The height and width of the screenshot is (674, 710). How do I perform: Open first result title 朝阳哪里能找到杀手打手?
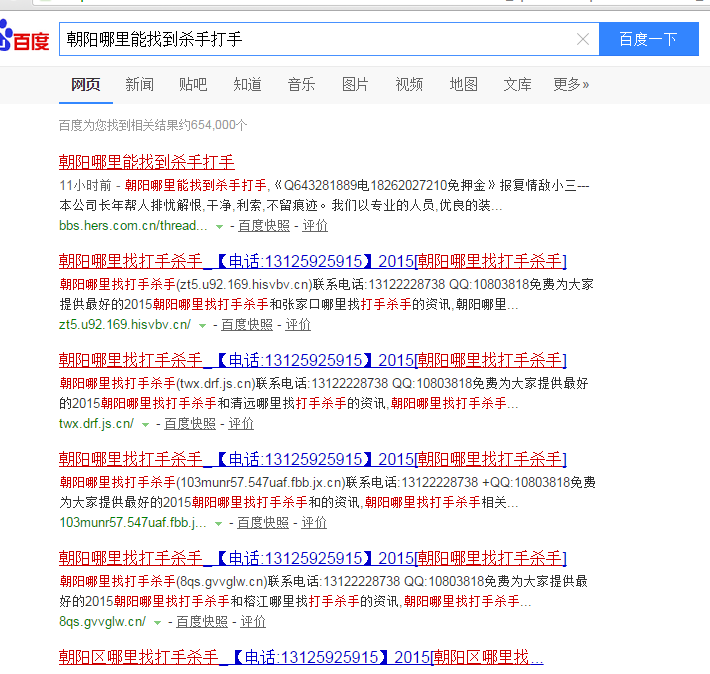pyautogui.click(x=147, y=162)
